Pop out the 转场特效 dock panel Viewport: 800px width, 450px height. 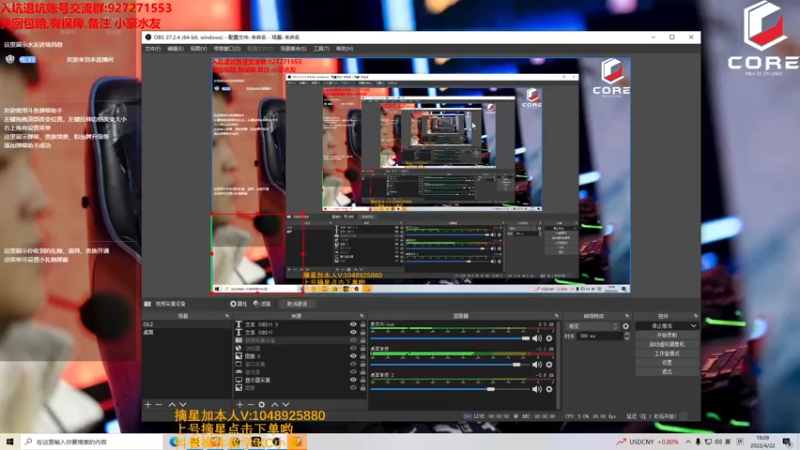[627, 316]
